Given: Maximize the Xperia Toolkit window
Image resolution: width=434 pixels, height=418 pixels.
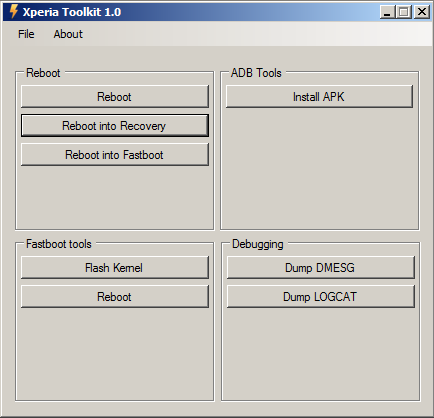Looking at the screenshot, I should click(403, 12).
